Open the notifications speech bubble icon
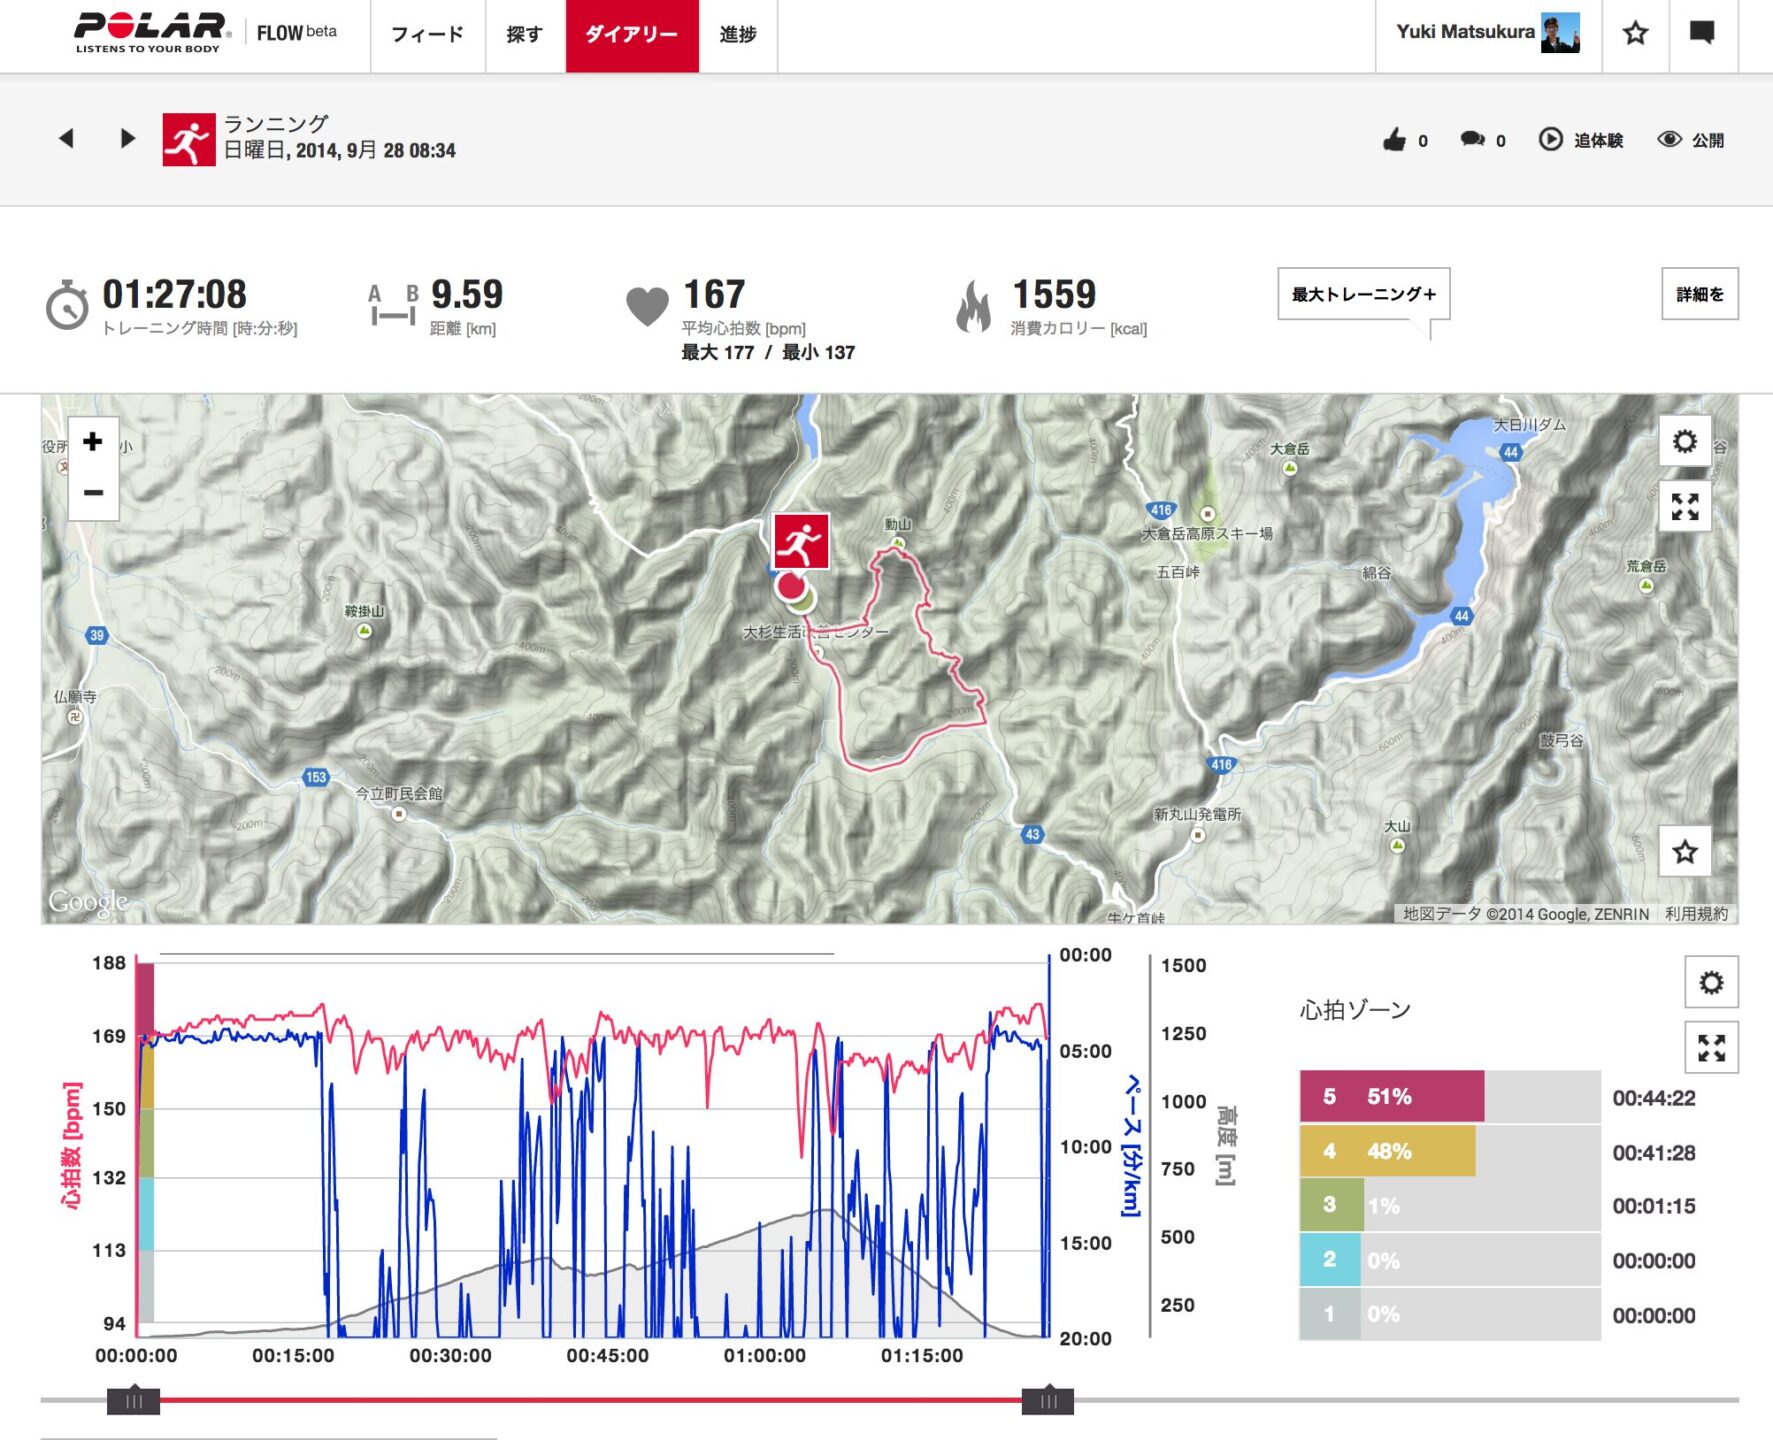1773x1440 pixels. [x=1701, y=34]
